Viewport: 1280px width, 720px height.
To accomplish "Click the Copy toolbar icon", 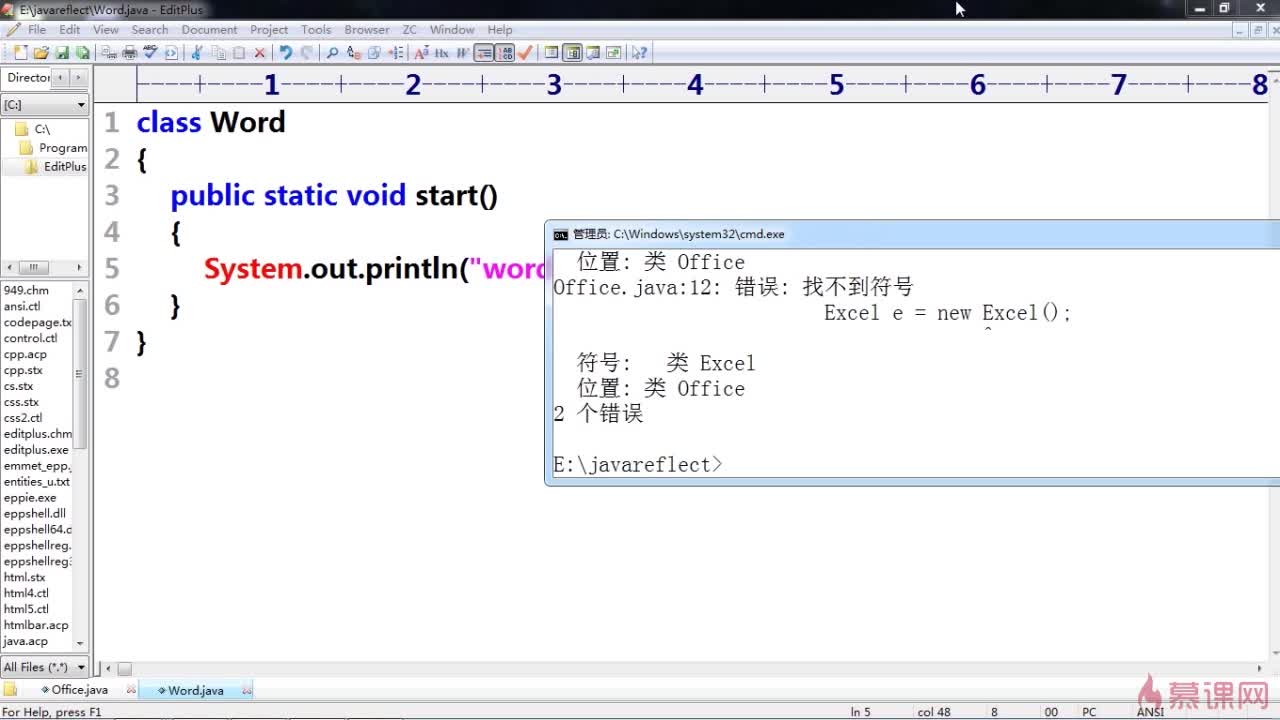I will 219,52.
